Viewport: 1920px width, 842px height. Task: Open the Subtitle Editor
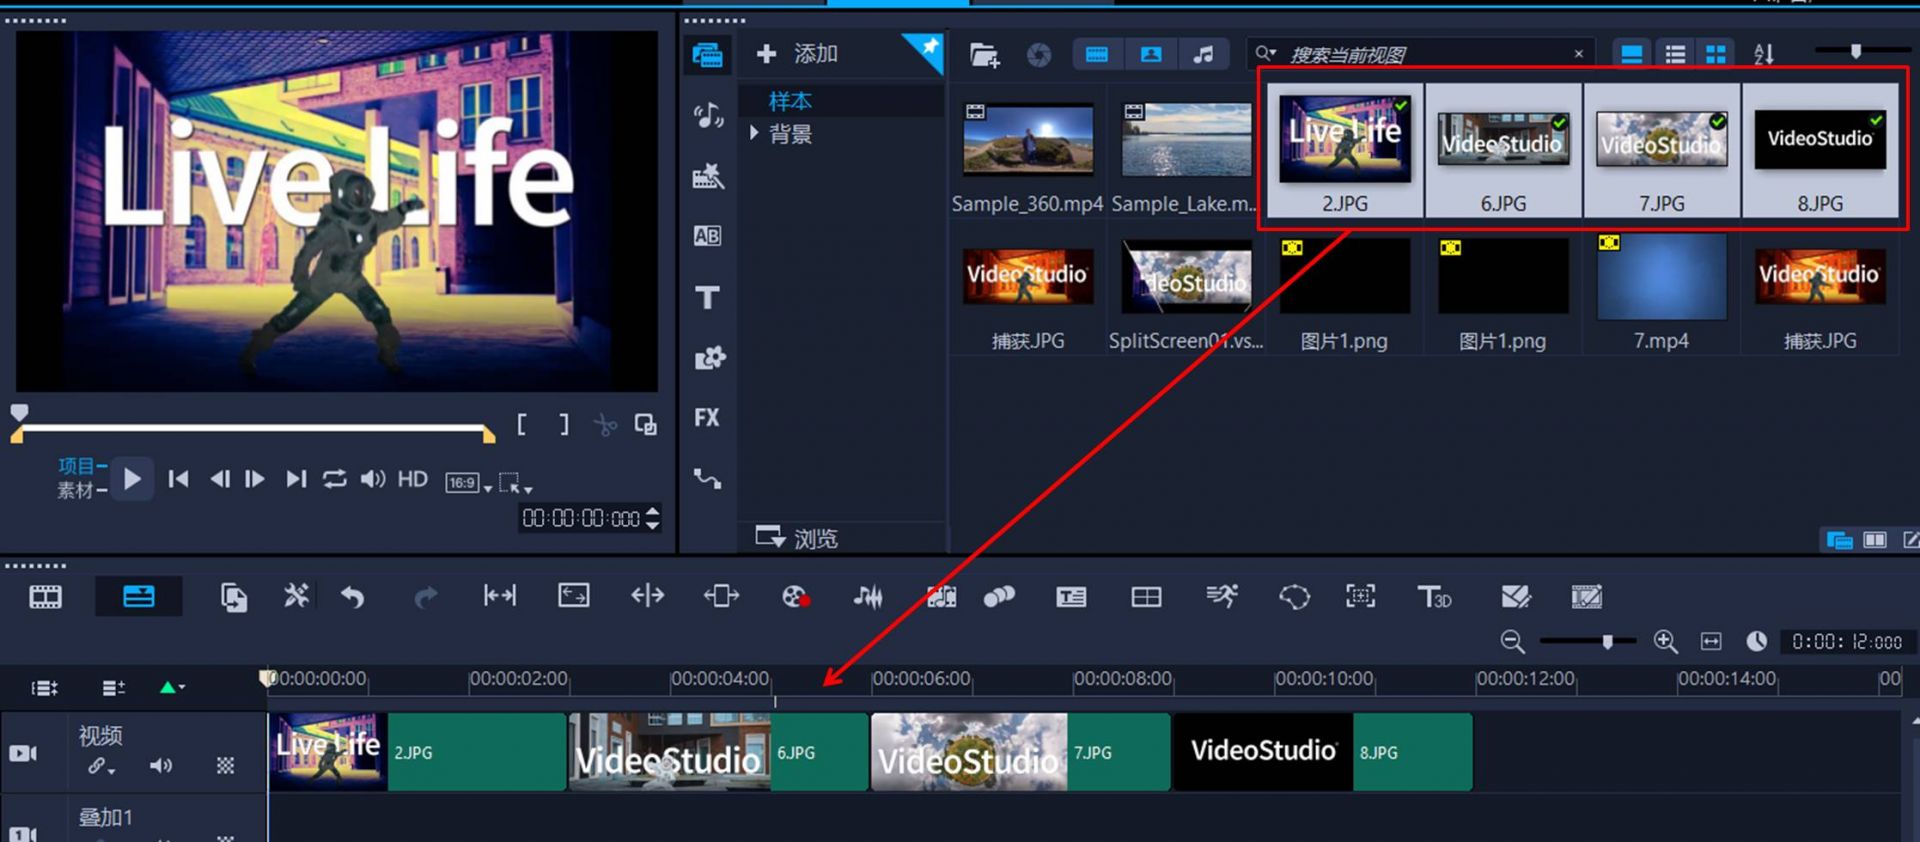[1071, 597]
